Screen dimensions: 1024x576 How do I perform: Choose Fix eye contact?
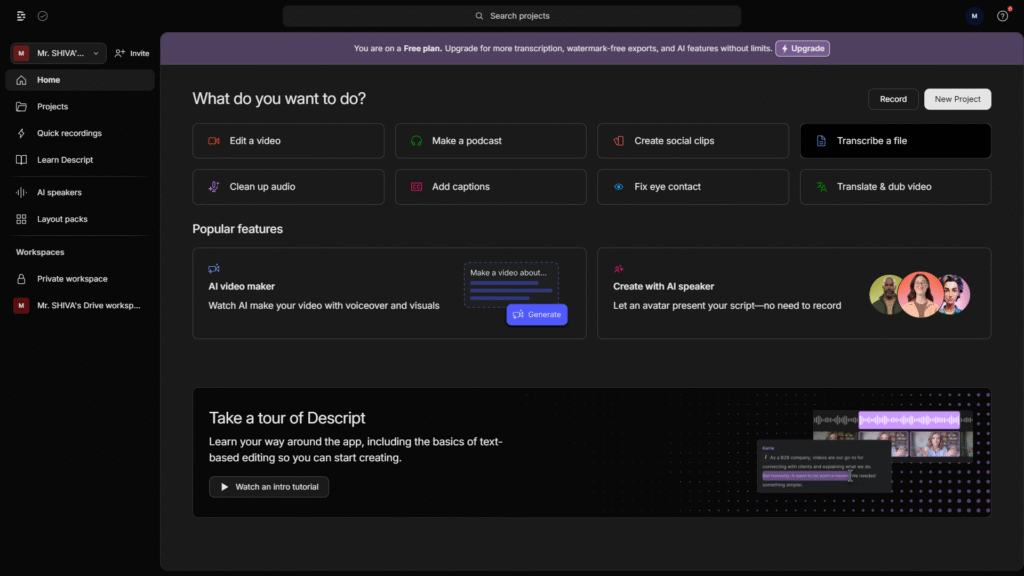tap(693, 187)
